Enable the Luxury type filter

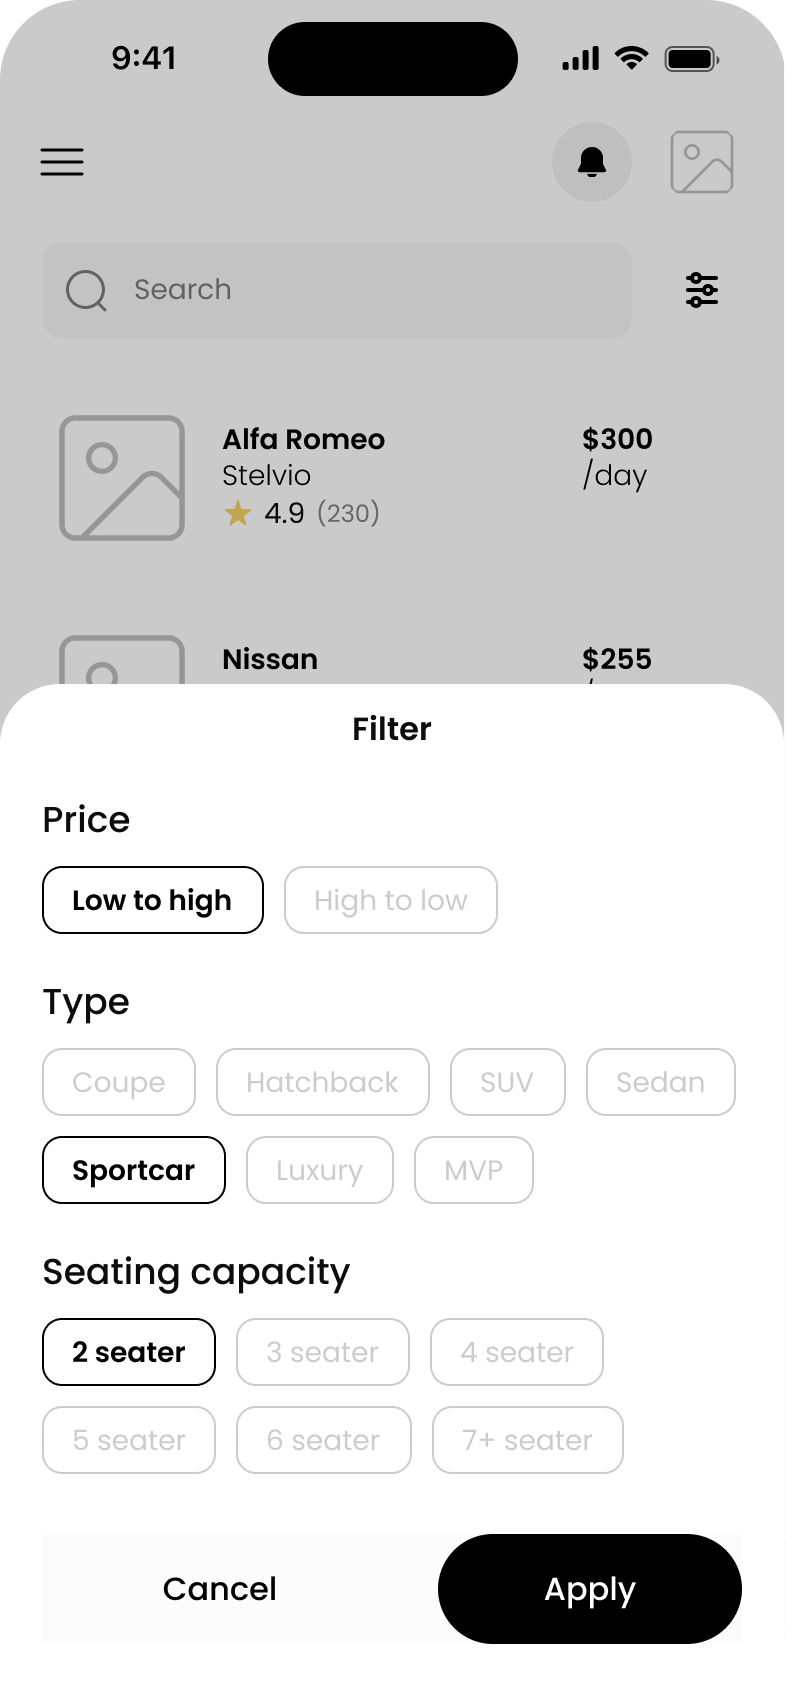[319, 1170]
